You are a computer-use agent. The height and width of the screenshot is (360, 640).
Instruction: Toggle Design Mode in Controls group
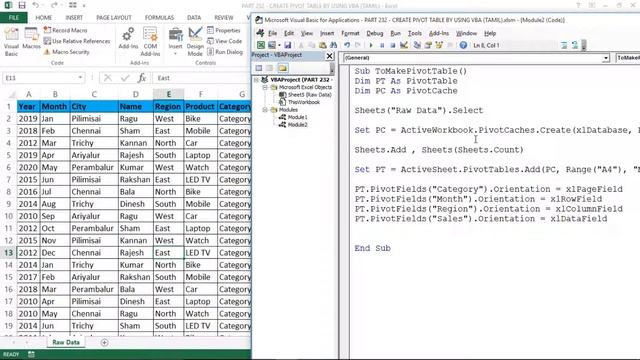[195, 42]
